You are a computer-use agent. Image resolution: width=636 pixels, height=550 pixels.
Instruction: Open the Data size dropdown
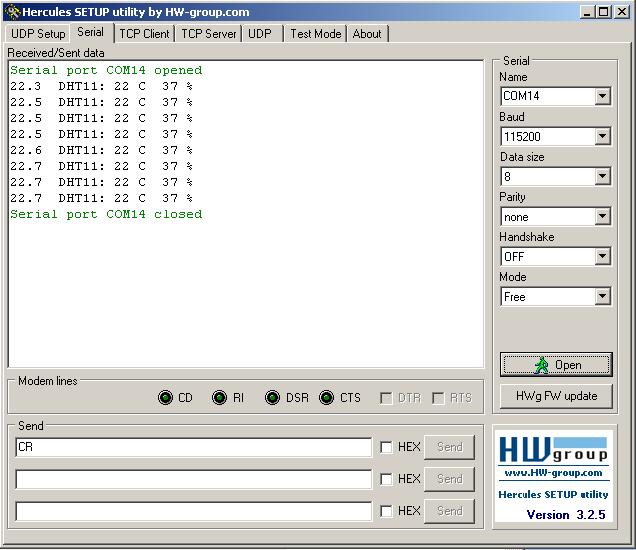click(602, 176)
